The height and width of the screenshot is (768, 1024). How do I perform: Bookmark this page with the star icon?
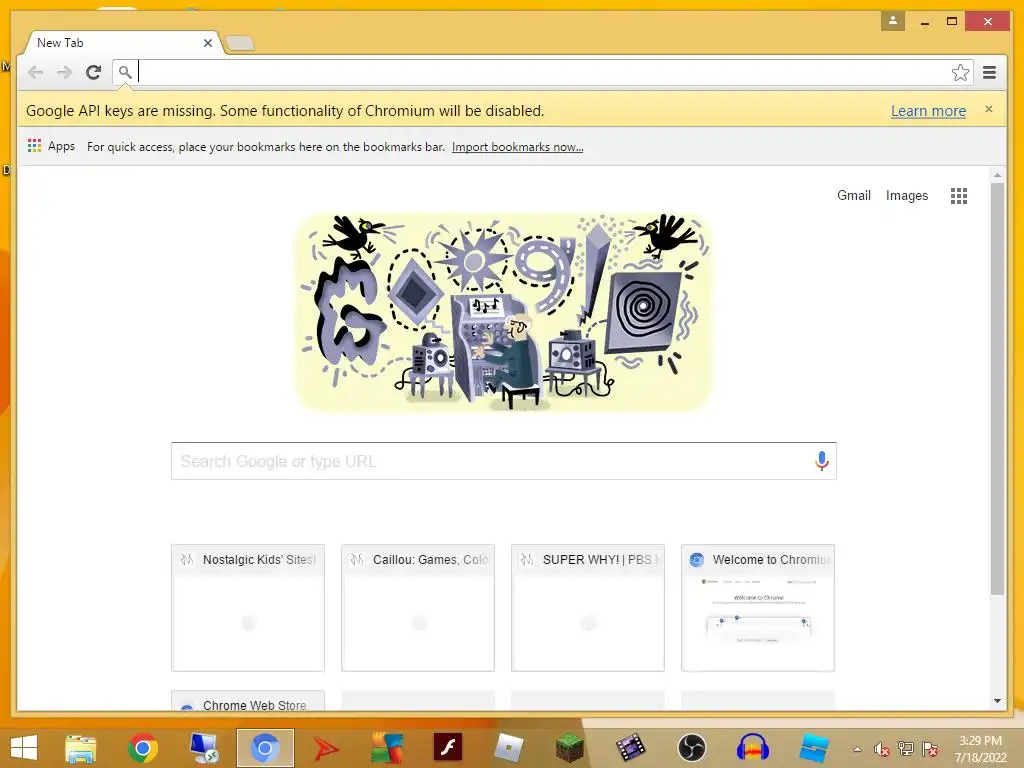[x=960, y=72]
